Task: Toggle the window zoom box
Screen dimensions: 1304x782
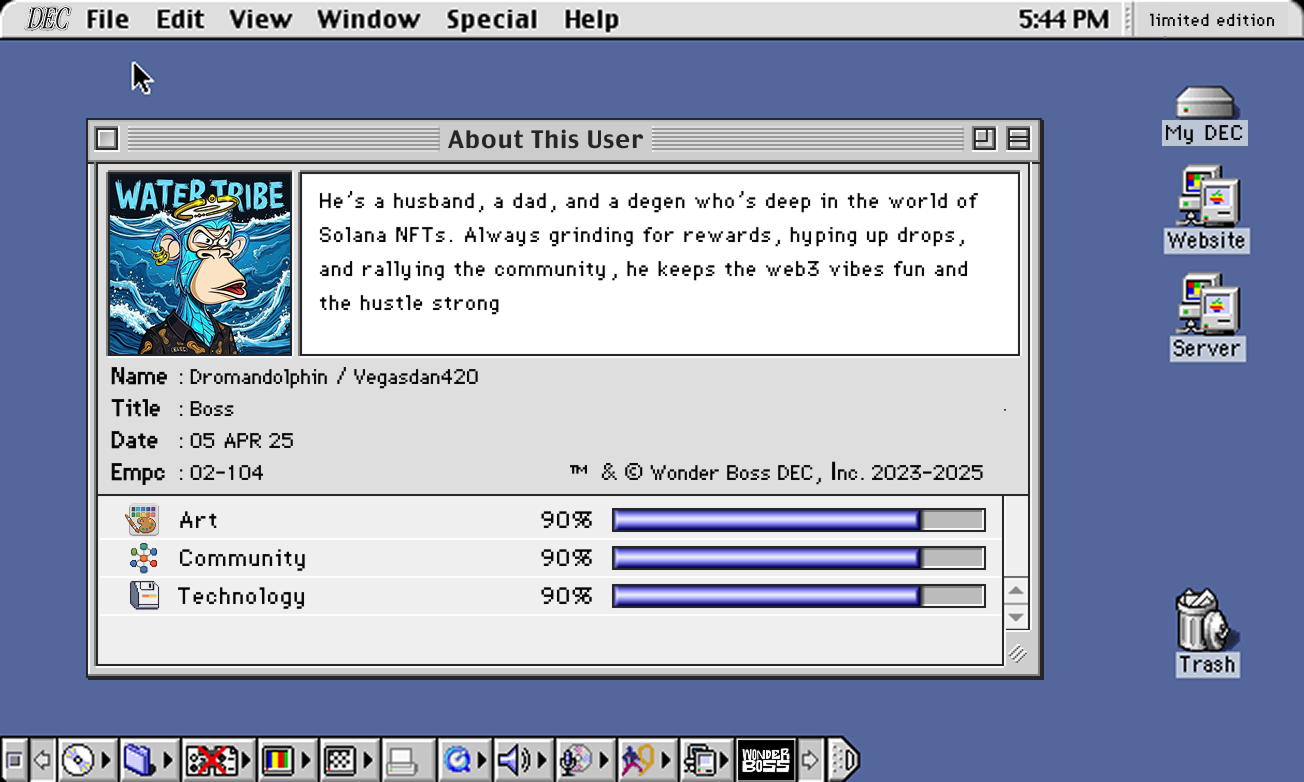Action: coord(984,139)
